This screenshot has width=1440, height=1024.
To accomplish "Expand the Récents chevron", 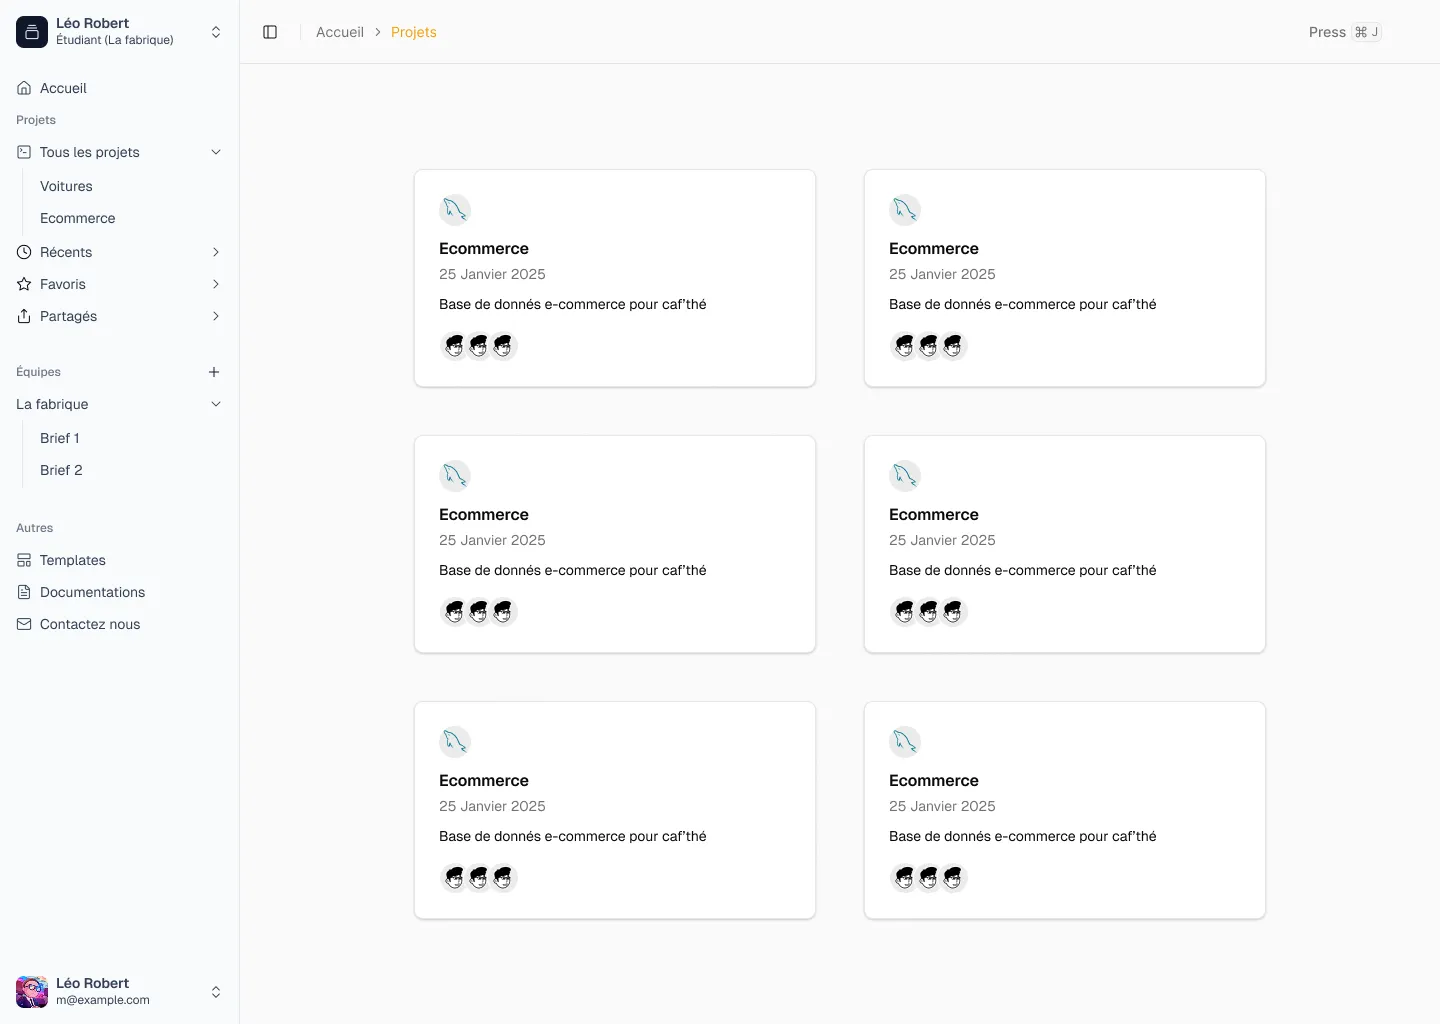I will pos(216,252).
